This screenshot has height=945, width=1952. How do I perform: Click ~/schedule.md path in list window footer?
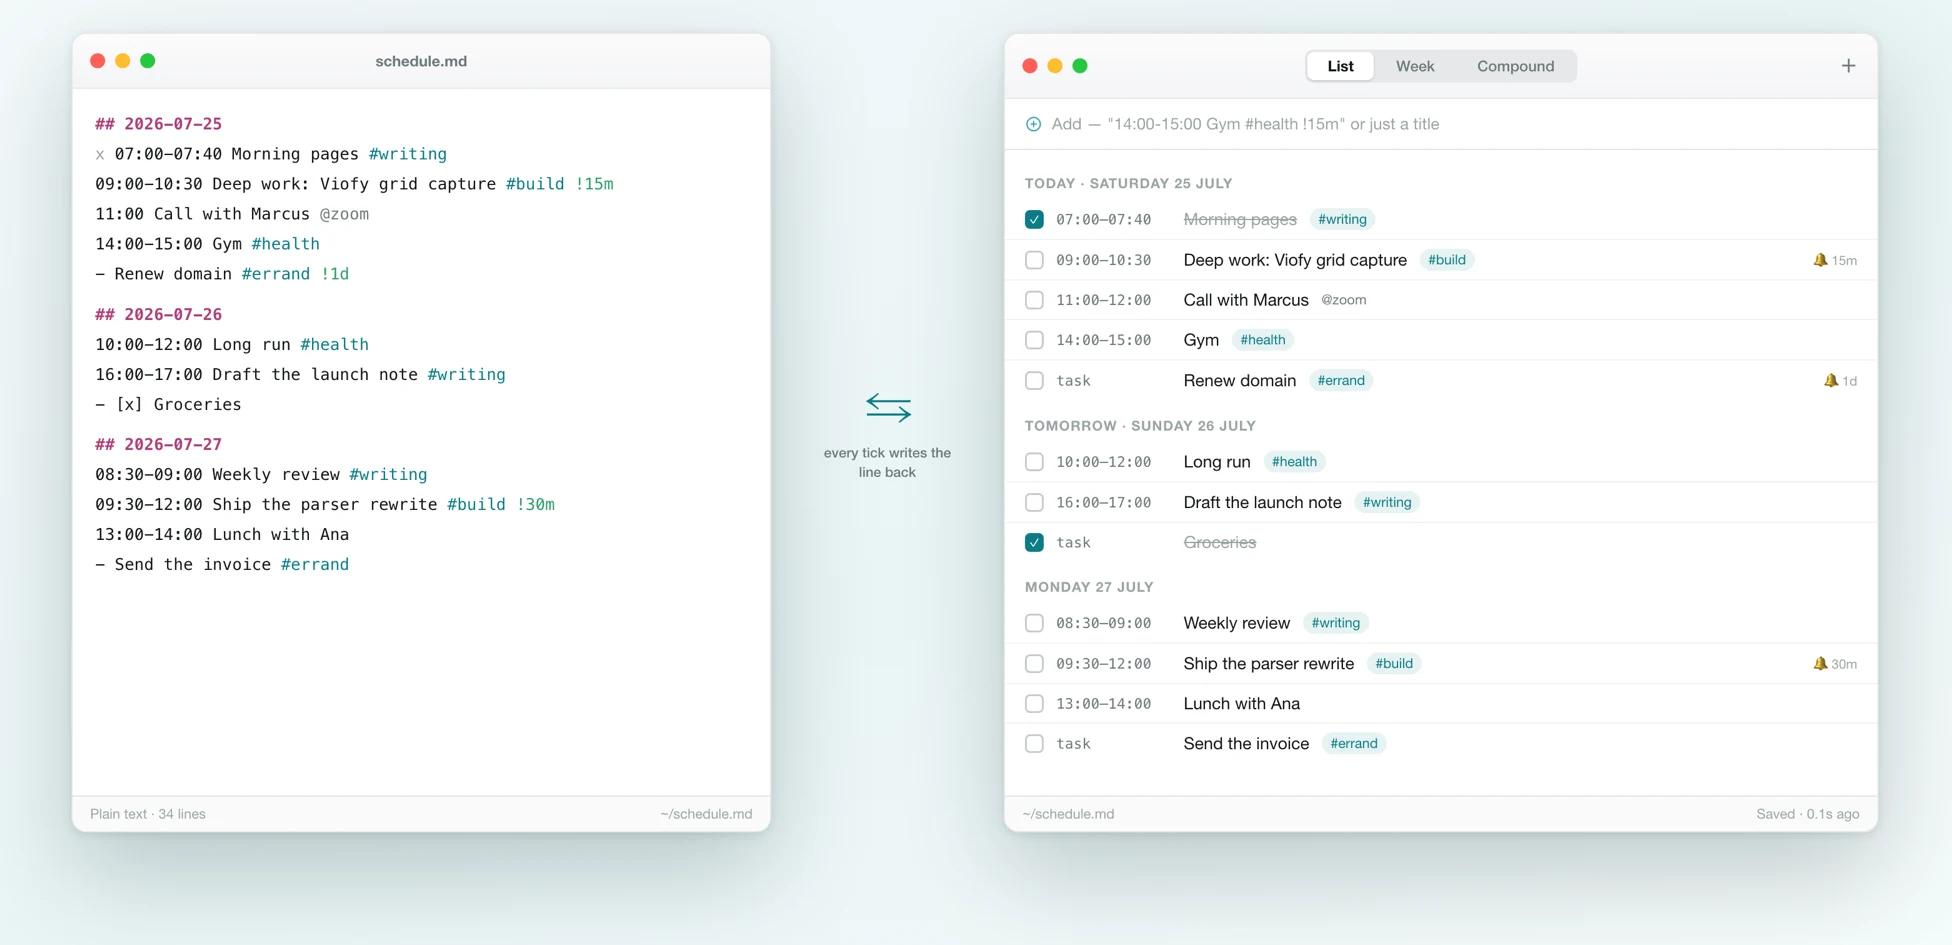(x=1068, y=814)
